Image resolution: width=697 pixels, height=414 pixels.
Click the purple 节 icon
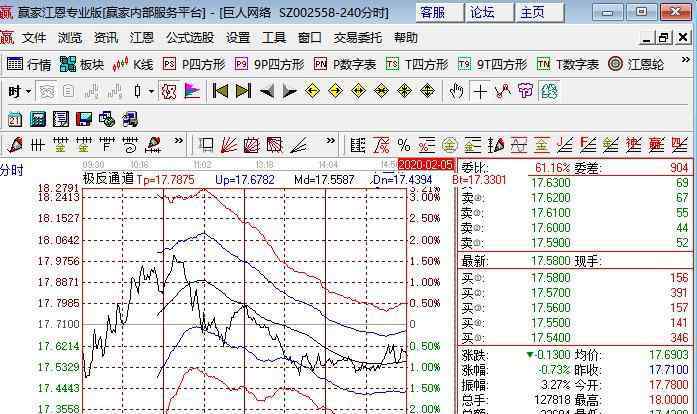(525, 92)
